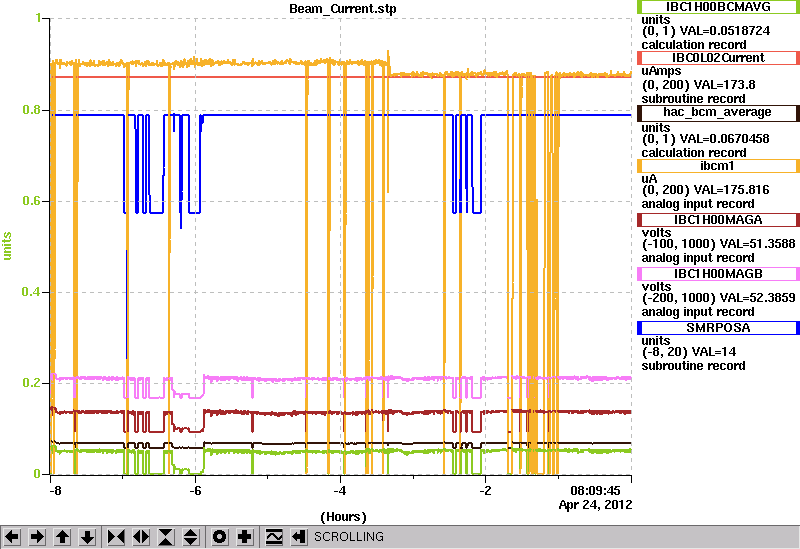
Task: Click the jump-to-latest arrow-bar icon
Action: coord(299,537)
